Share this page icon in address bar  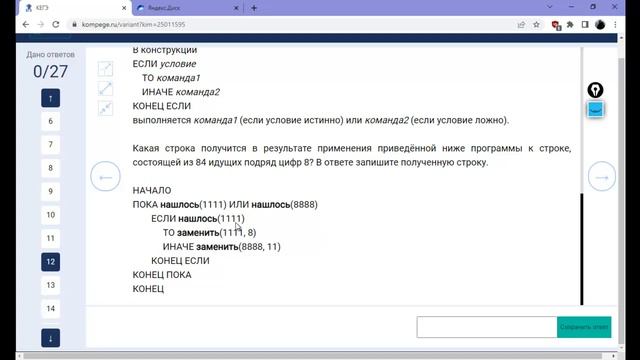(521, 25)
